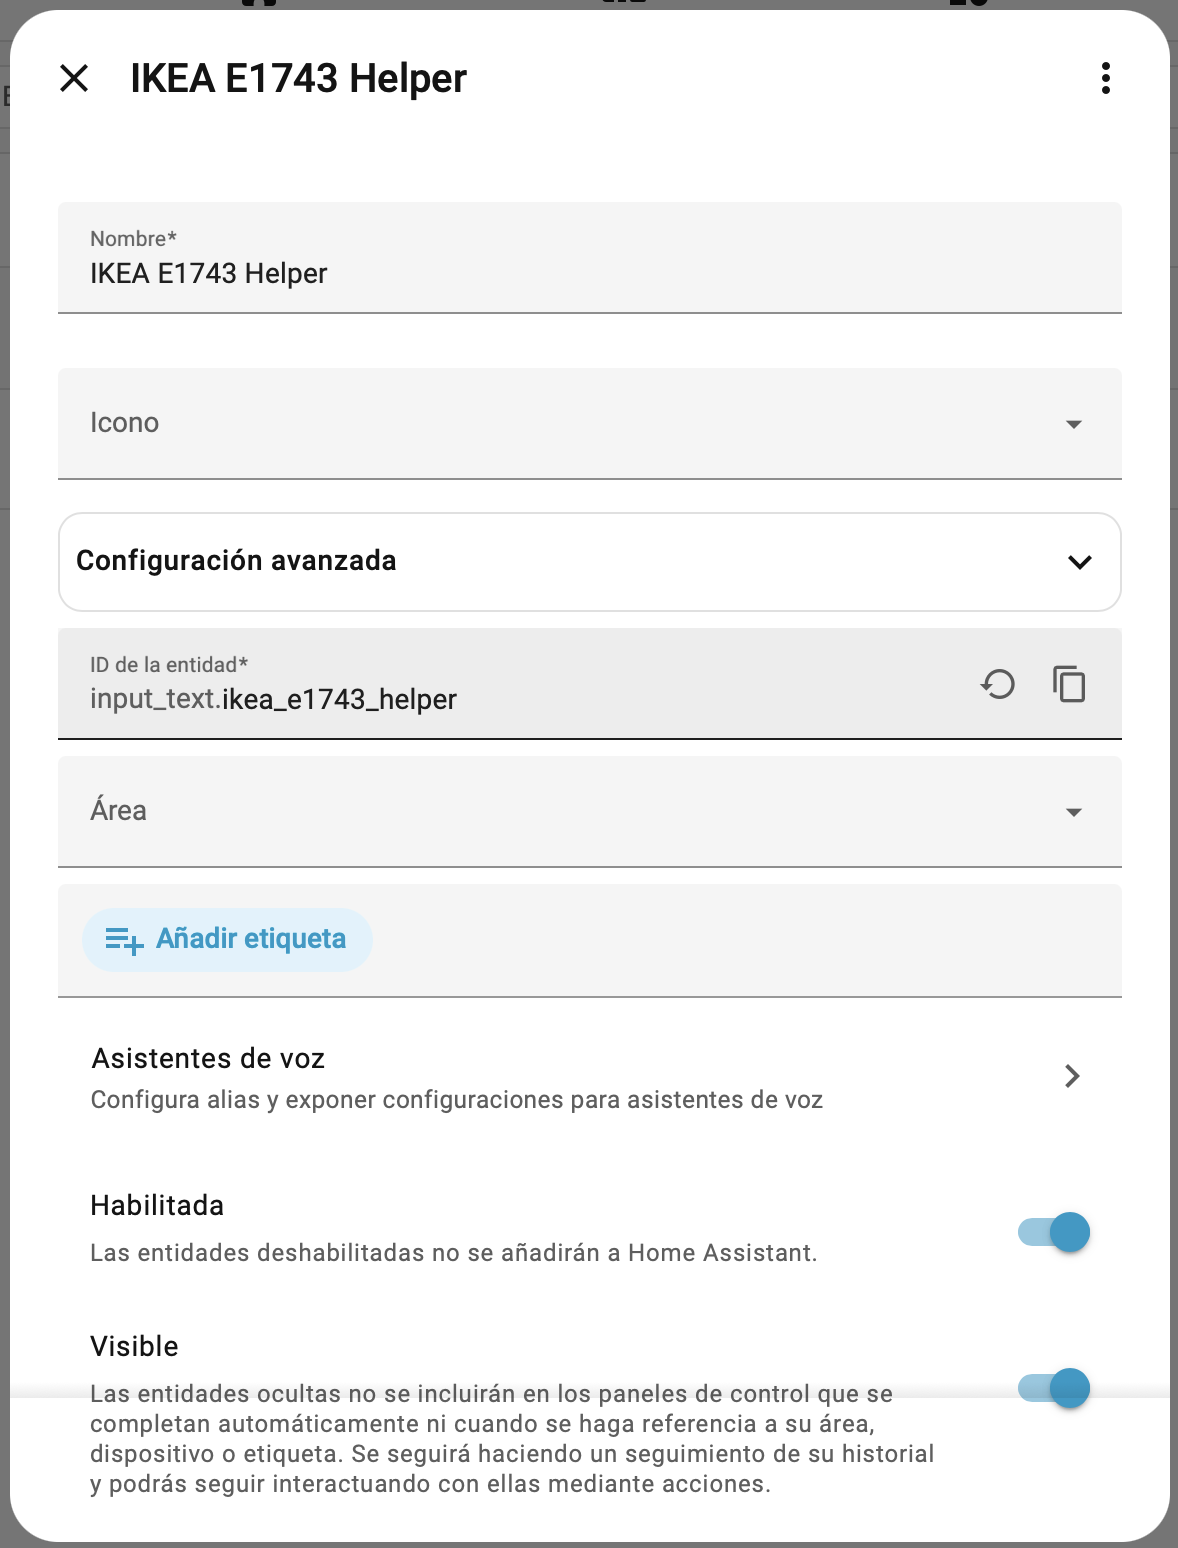Screen dimensions: 1178x1548
Task: Toggle the Visible switch
Action: point(1054,1388)
